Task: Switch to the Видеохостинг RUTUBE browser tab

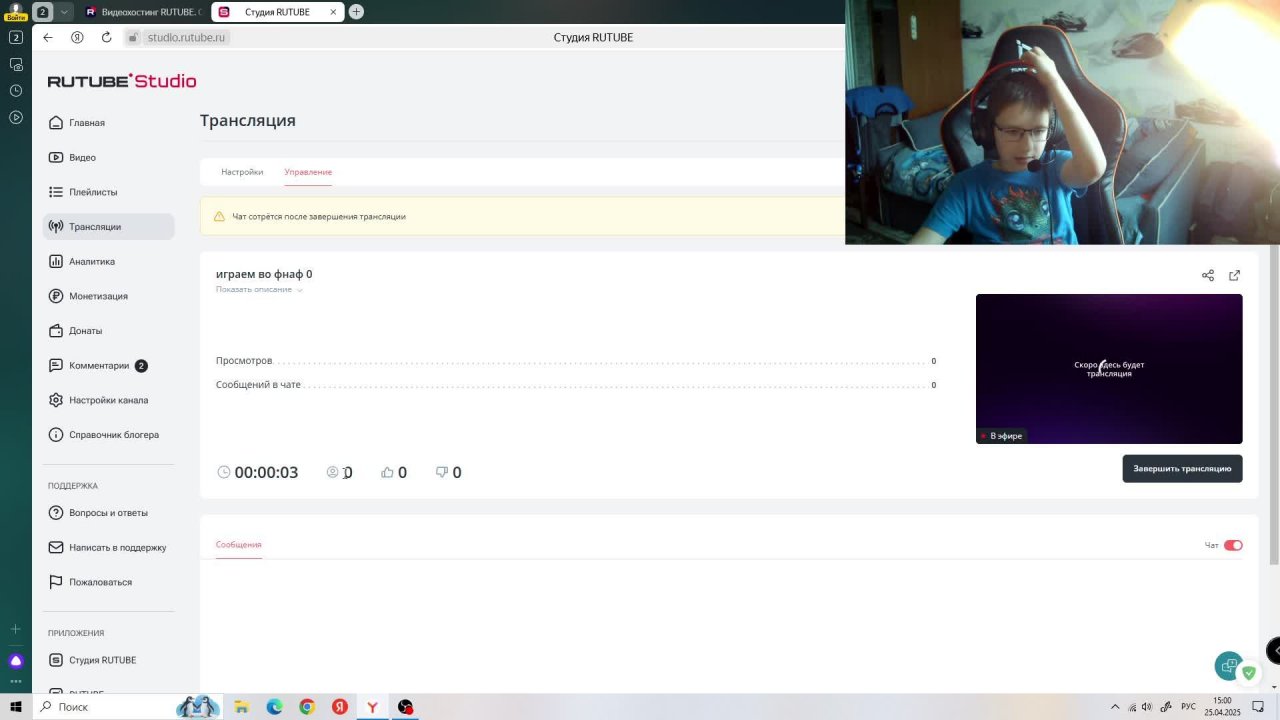Action: (143, 12)
